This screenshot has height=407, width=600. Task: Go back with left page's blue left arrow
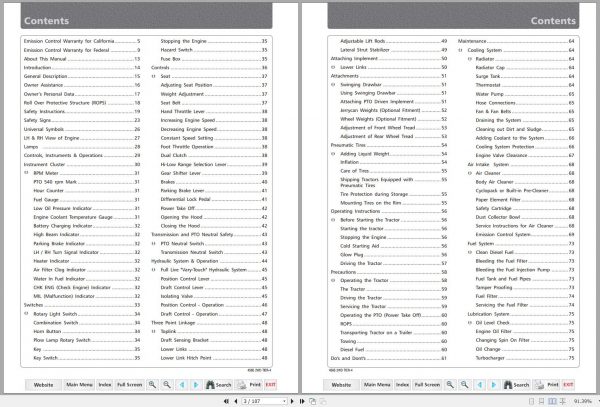point(182,385)
